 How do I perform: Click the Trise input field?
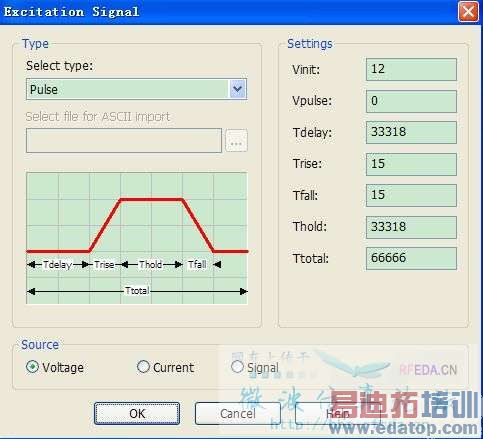click(x=411, y=164)
